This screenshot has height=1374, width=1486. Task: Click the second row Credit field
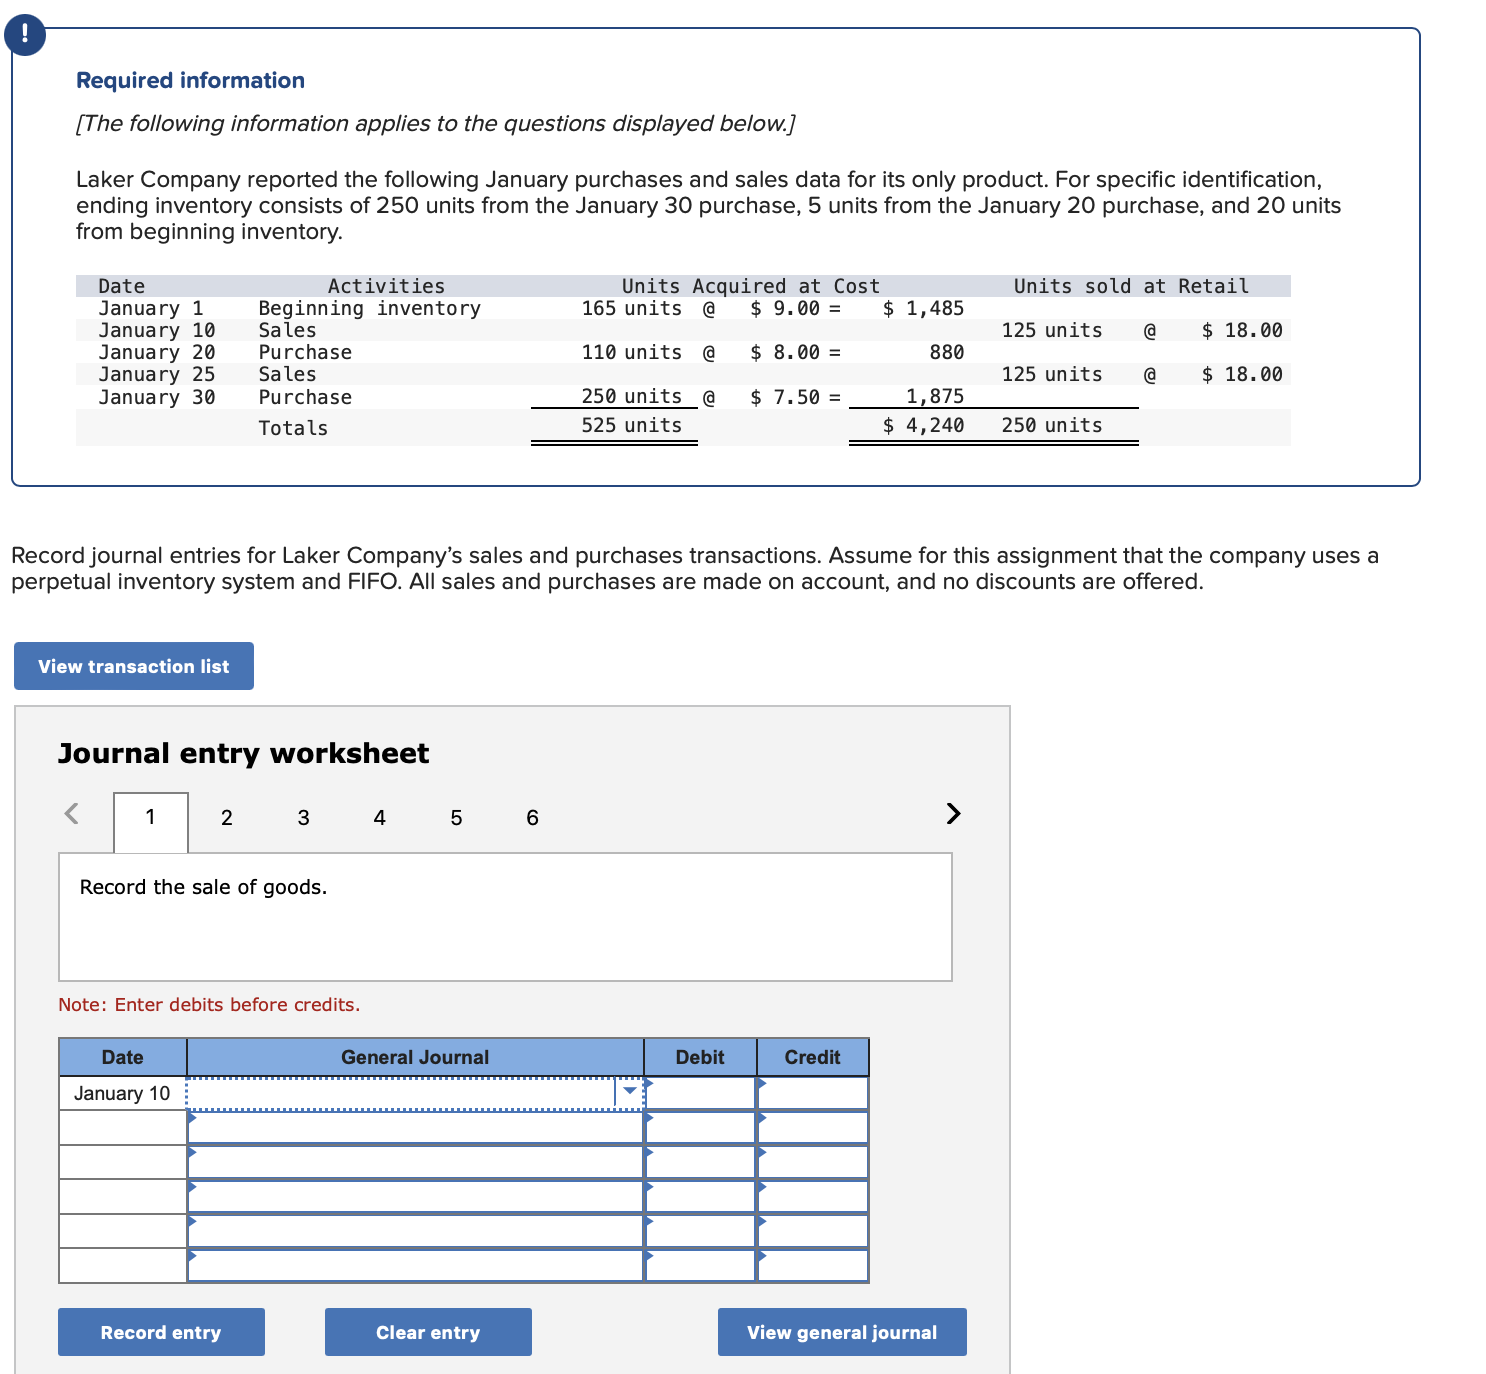(x=813, y=1127)
